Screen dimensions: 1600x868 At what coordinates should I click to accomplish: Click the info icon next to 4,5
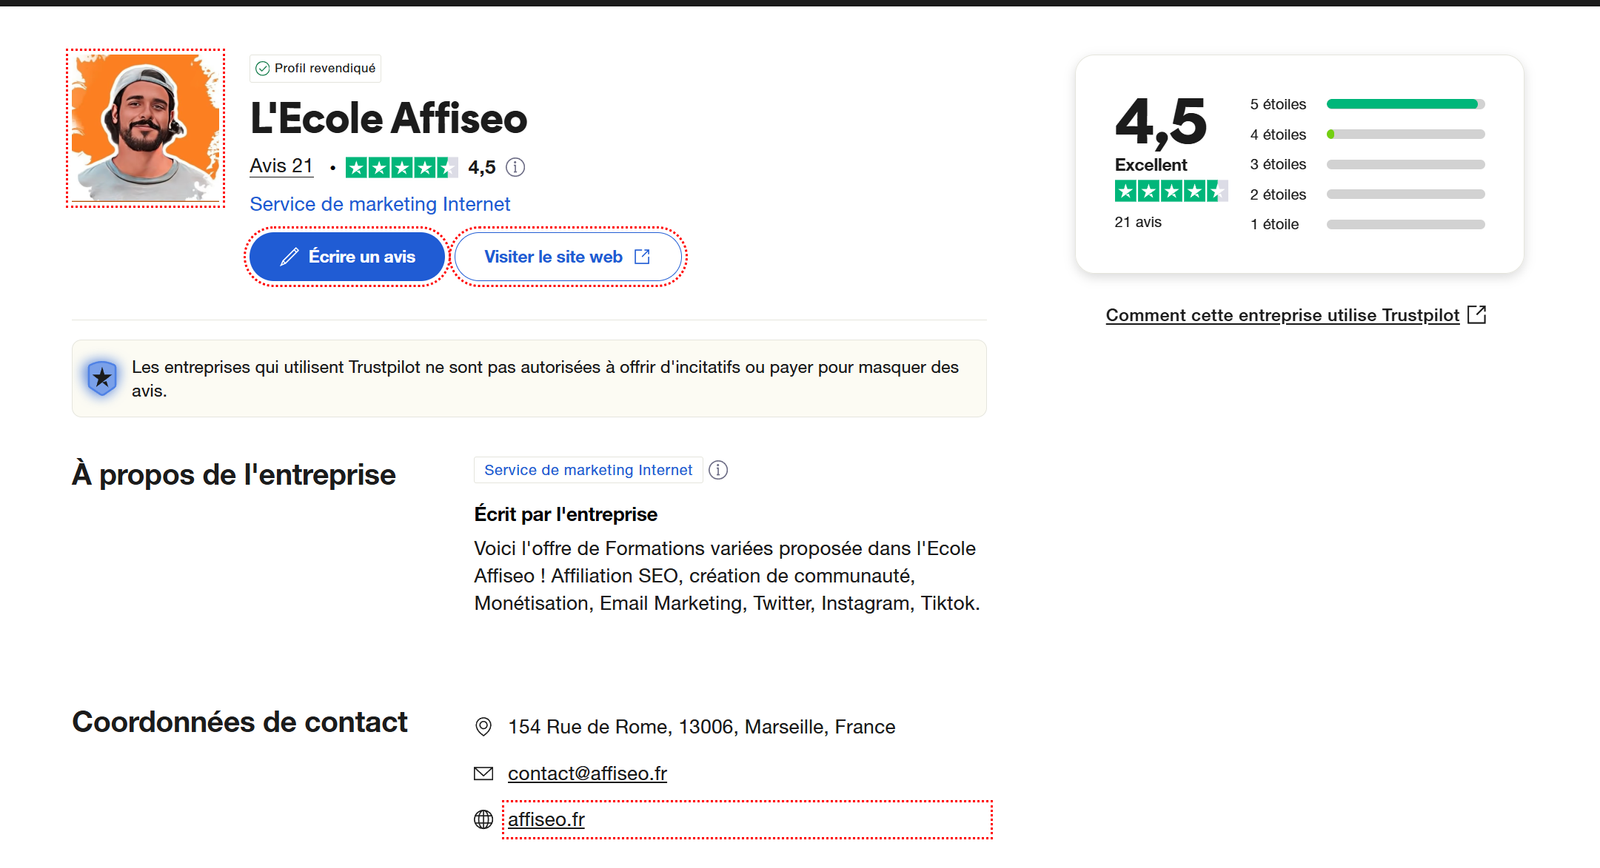coord(515,167)
